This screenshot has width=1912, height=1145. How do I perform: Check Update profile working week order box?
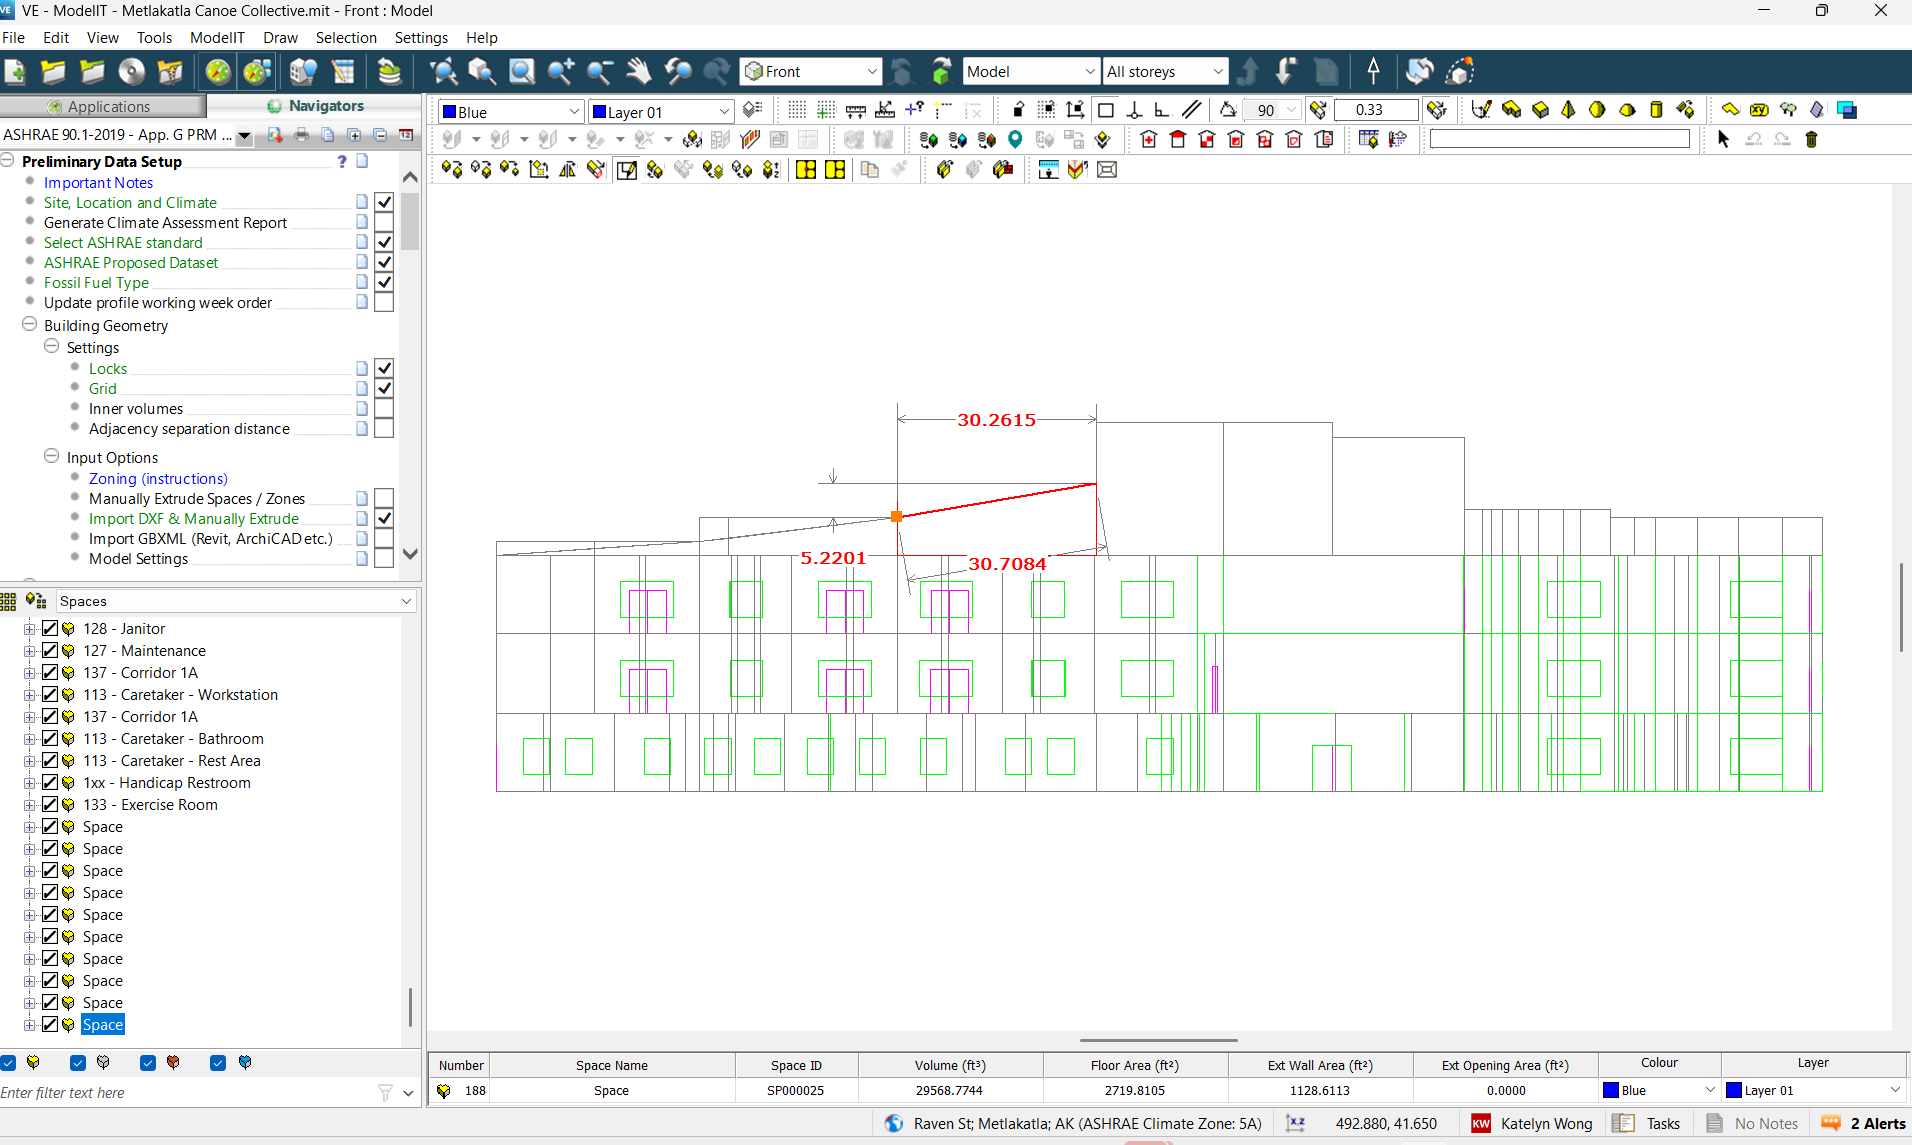384,302
